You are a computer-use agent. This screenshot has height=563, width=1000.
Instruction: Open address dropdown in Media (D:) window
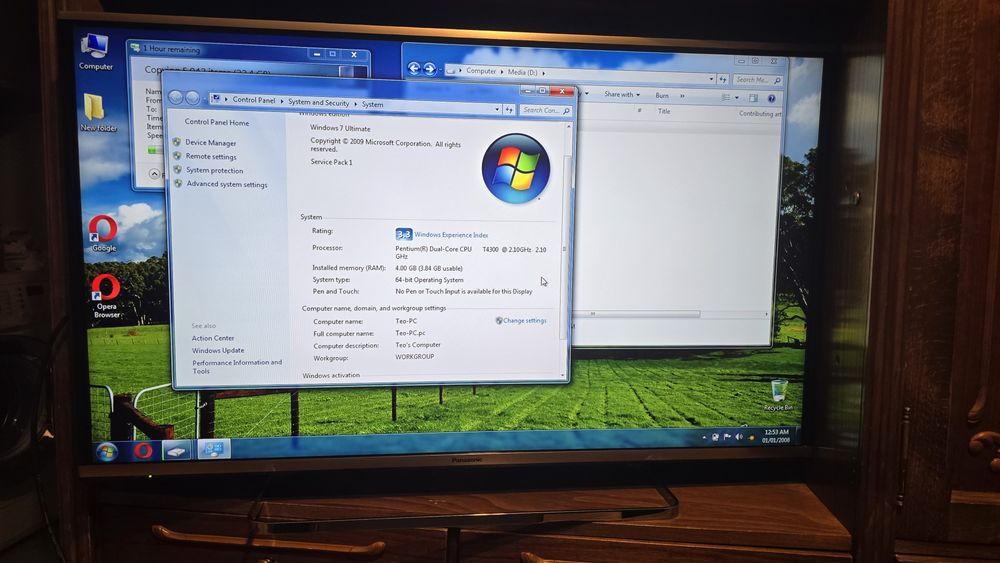tap(711, 79)
